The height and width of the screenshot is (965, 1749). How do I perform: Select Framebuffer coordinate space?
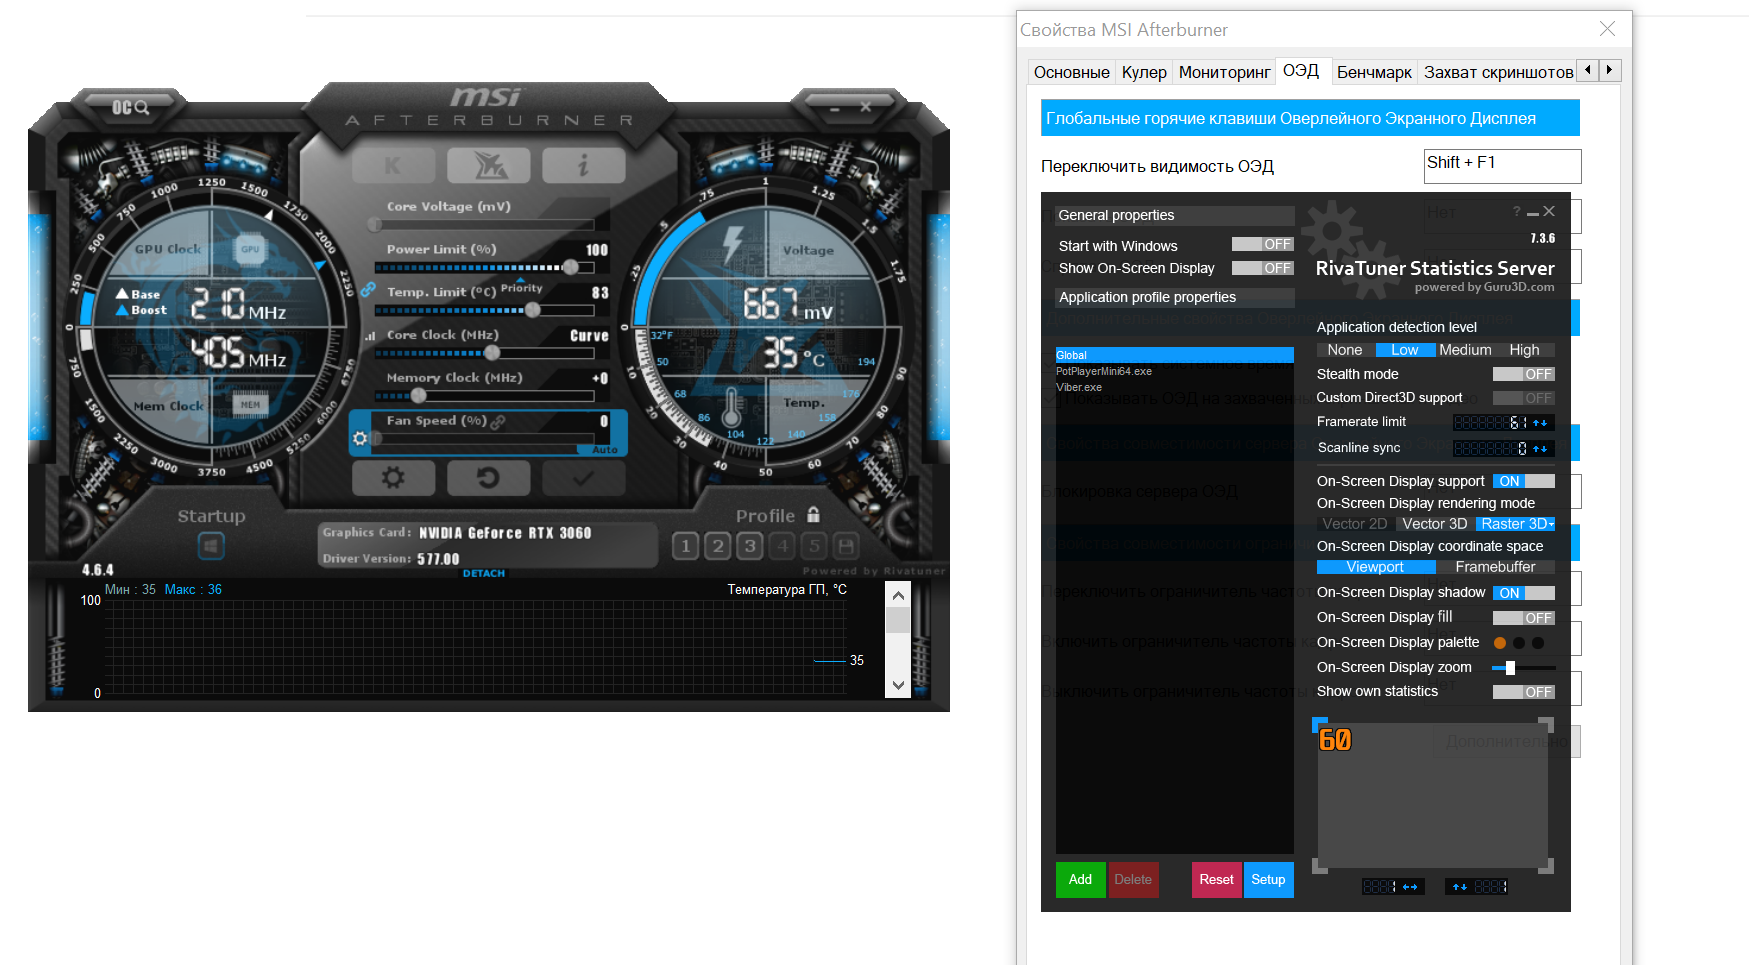(x=1495, y=567)
